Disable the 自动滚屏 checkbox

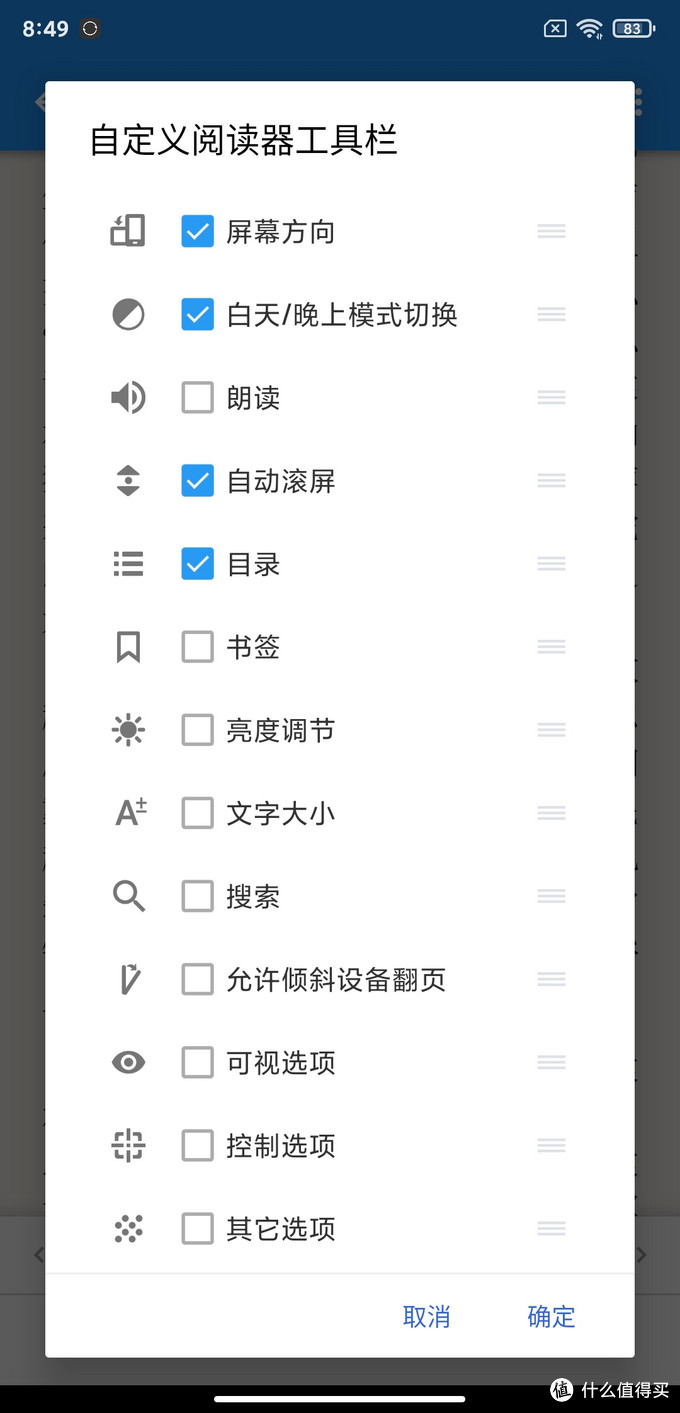[x=197, y=480]
